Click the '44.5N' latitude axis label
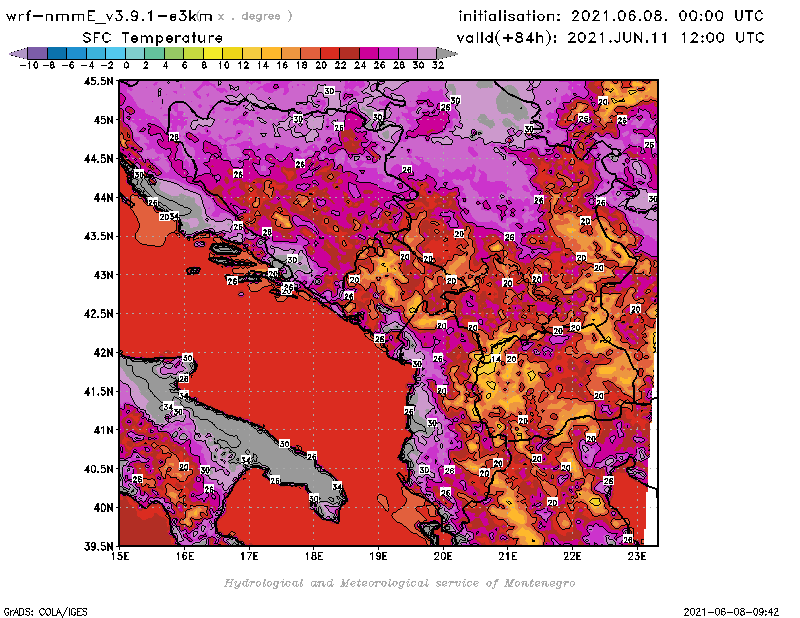Viewport: 800px width, 618px height. [99, 159]
